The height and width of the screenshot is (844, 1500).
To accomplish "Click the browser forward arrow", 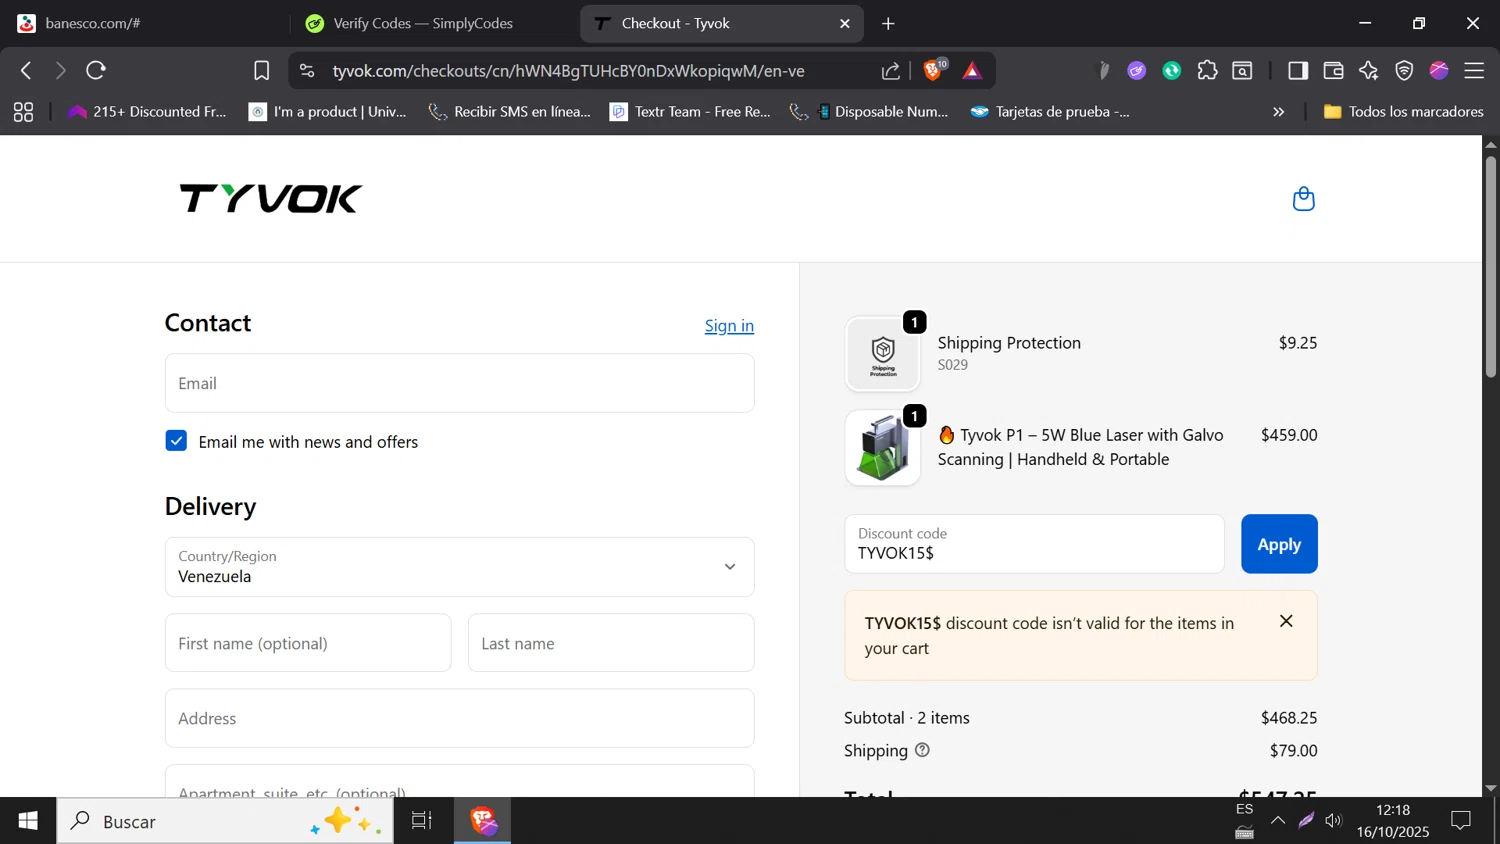I will click(60, 71).
